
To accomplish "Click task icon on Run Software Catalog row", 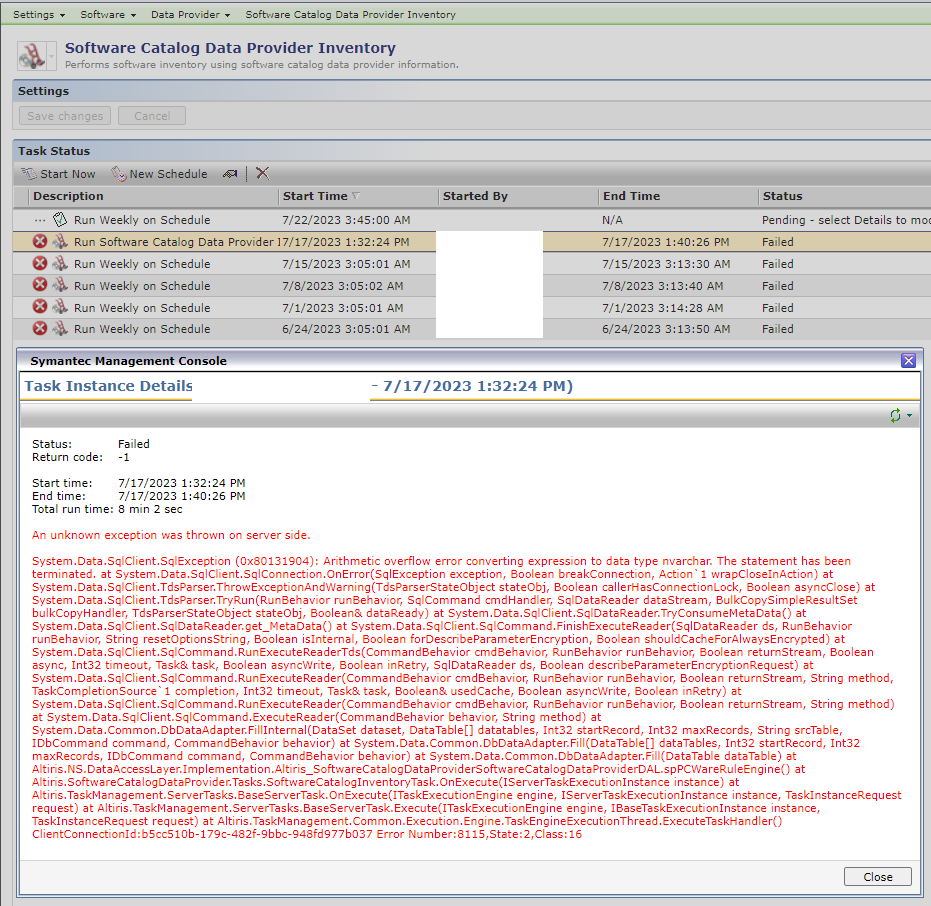I will click(x=60, y=242).
